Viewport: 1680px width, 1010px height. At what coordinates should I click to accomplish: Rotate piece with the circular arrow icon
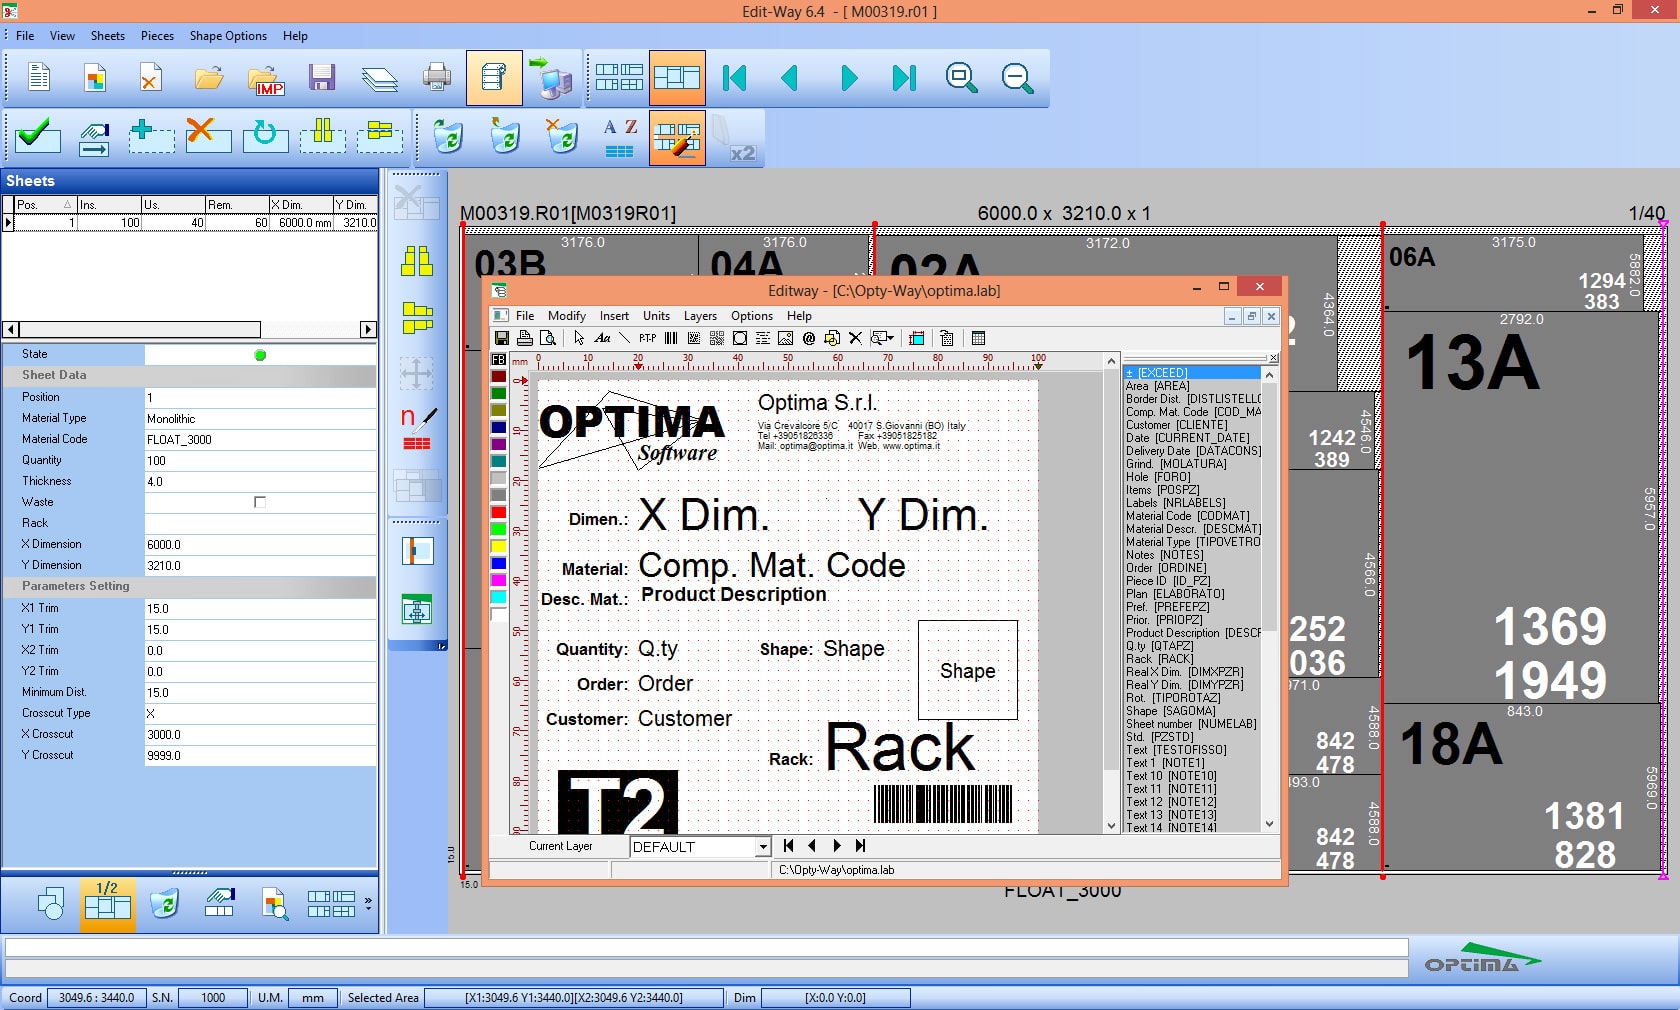click(265, 136)
